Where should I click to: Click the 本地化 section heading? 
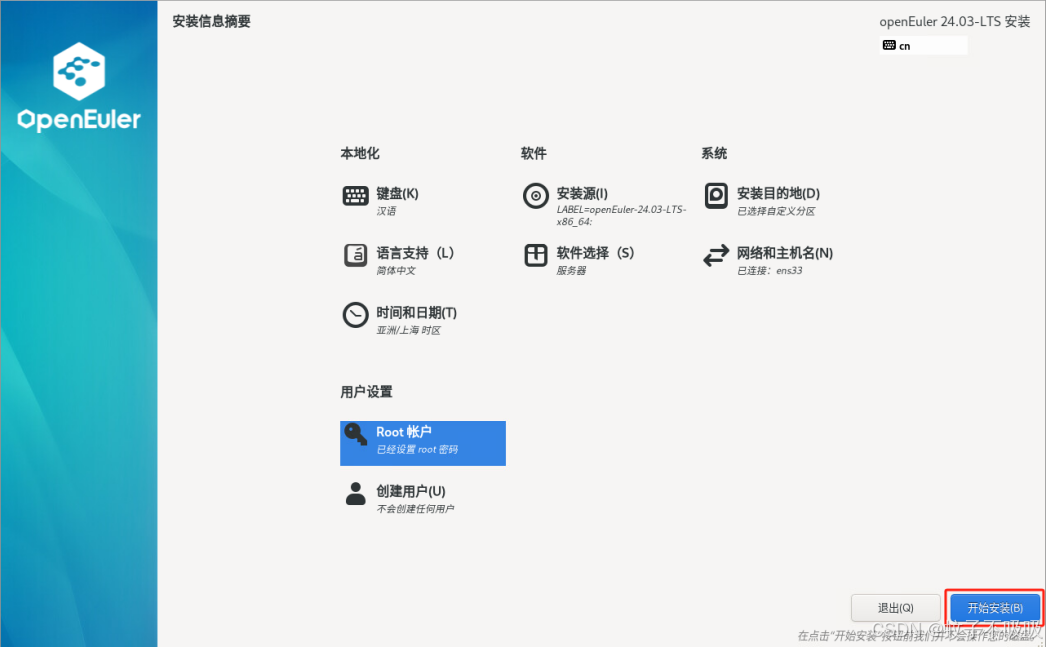pyautogui.click(x=360, y=153)
